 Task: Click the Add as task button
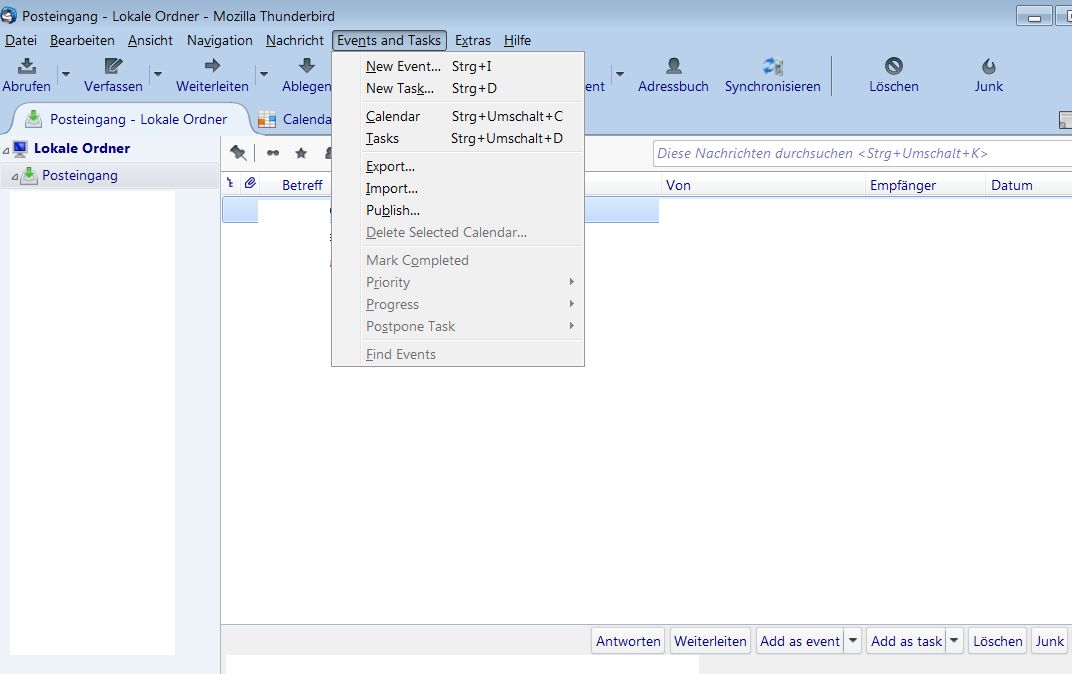click(906, 641)
